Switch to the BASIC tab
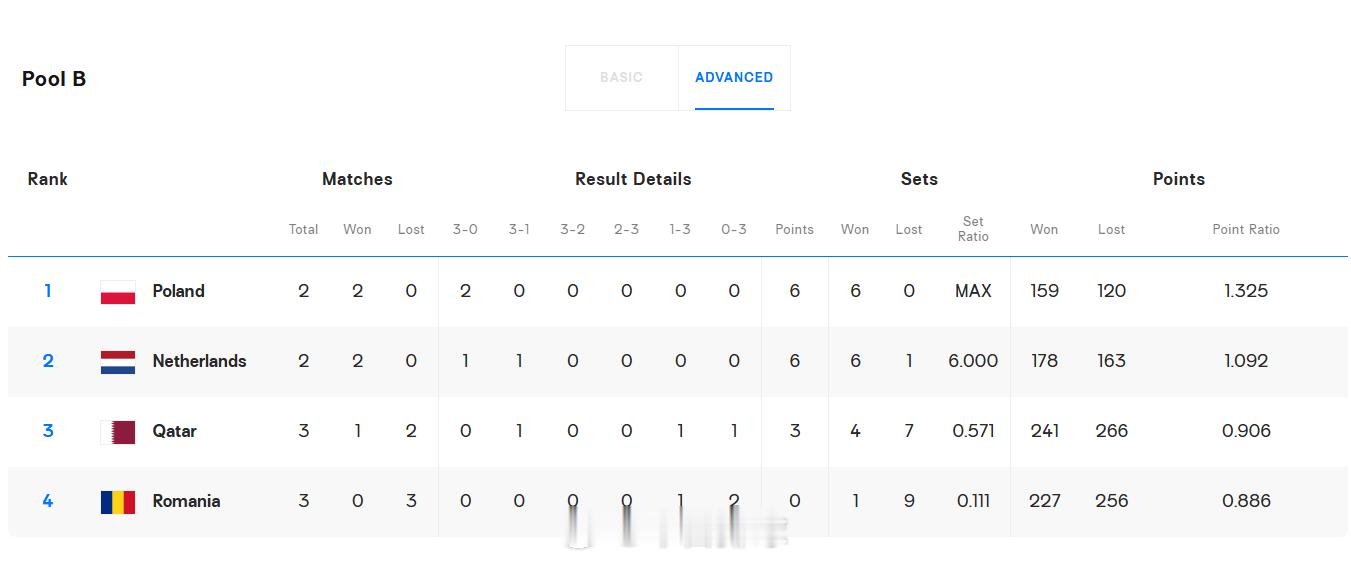 click(621, 77)
